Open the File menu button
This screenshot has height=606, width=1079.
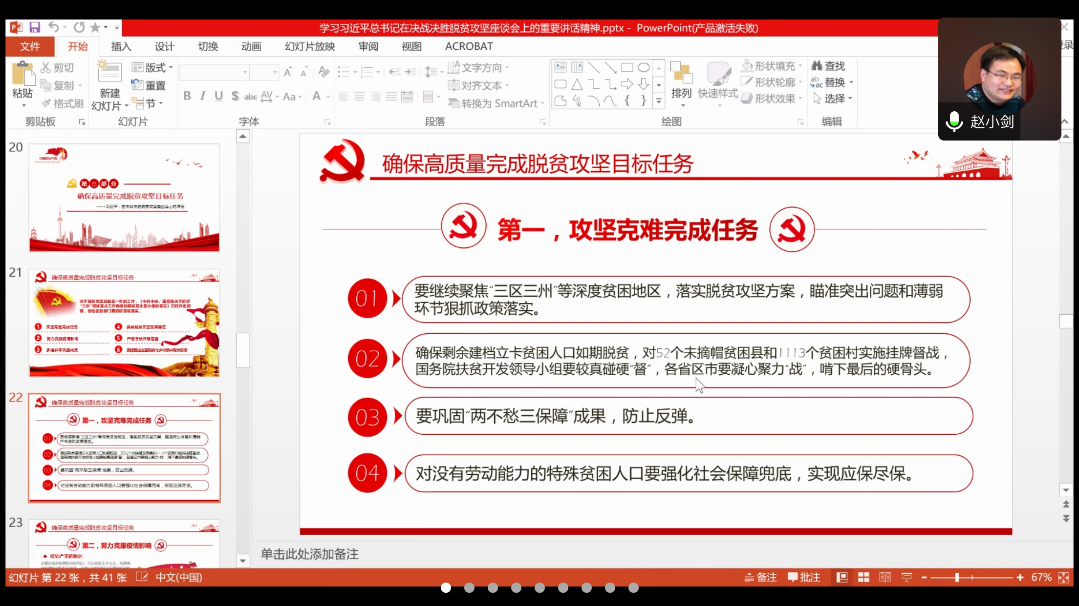(30, 46)
